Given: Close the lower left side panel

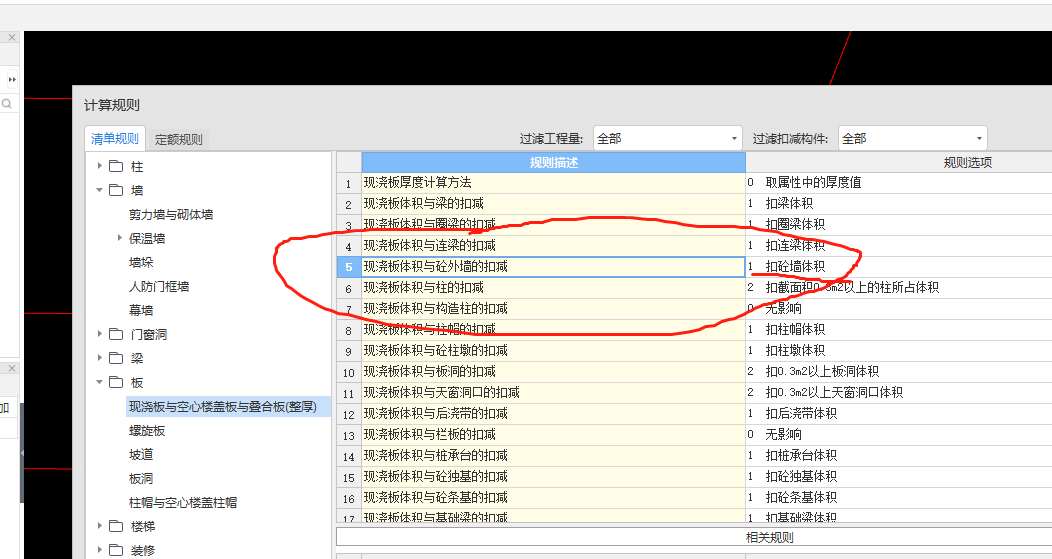Looking at the screenshot, I should coord(11,368).
